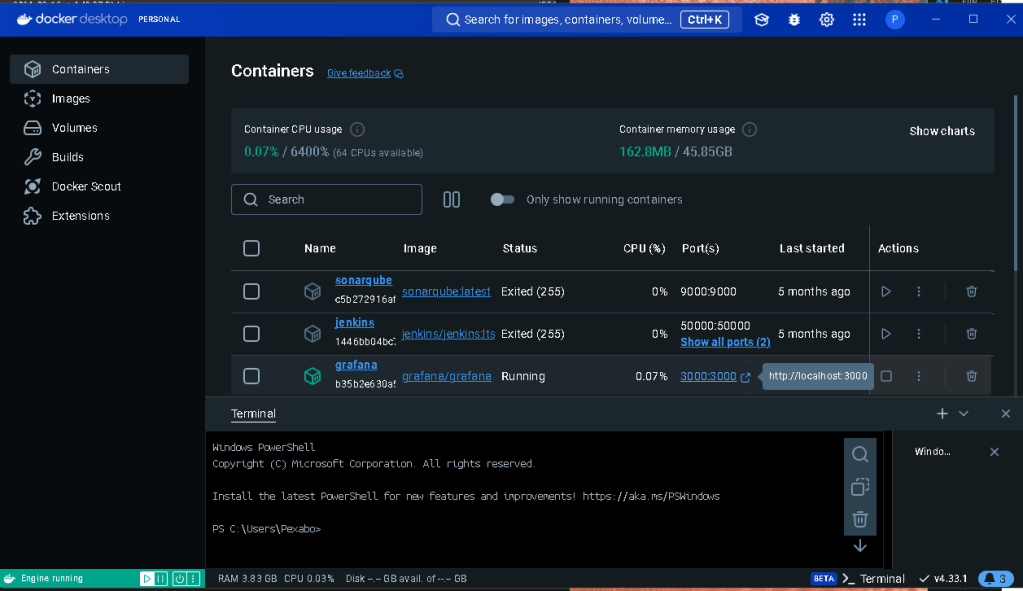Click the engine power icon
1023x591 pixels.
(179, 579)
